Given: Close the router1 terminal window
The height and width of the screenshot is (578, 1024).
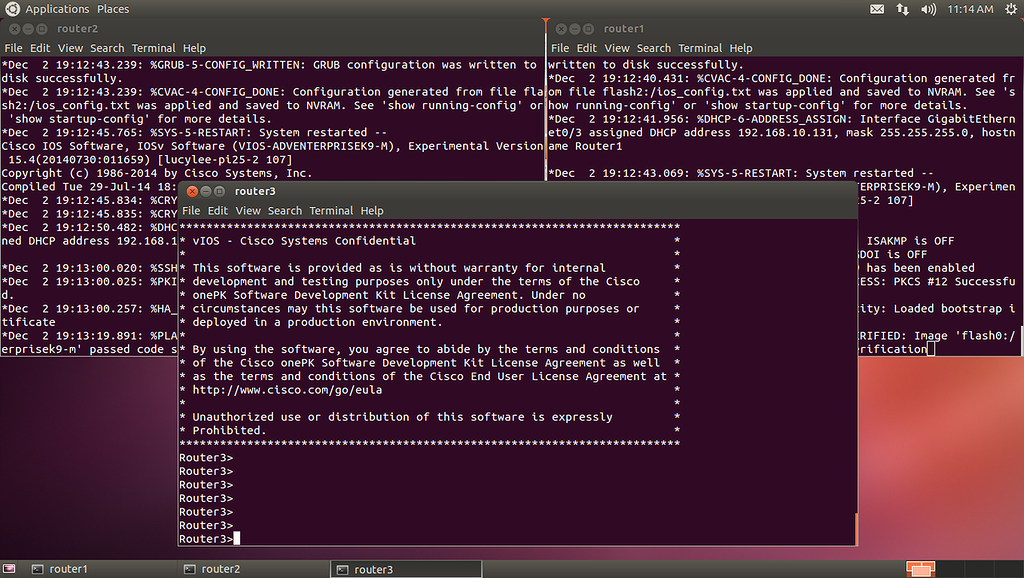Looking at the screenshot, I should click(561, 29).
